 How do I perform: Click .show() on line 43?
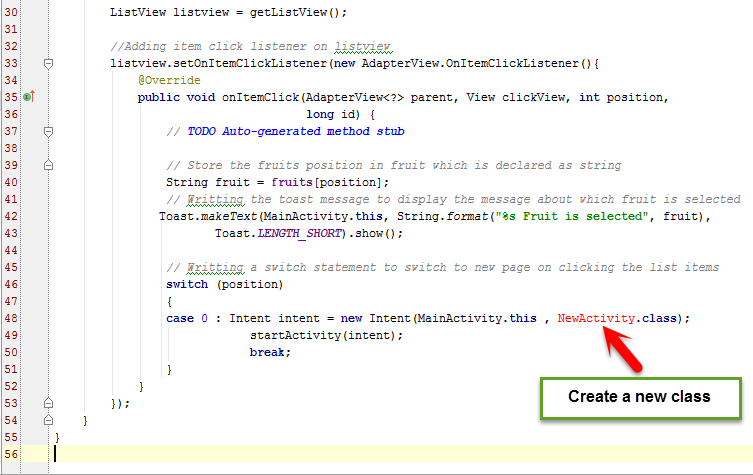click(x=372, y=233)
